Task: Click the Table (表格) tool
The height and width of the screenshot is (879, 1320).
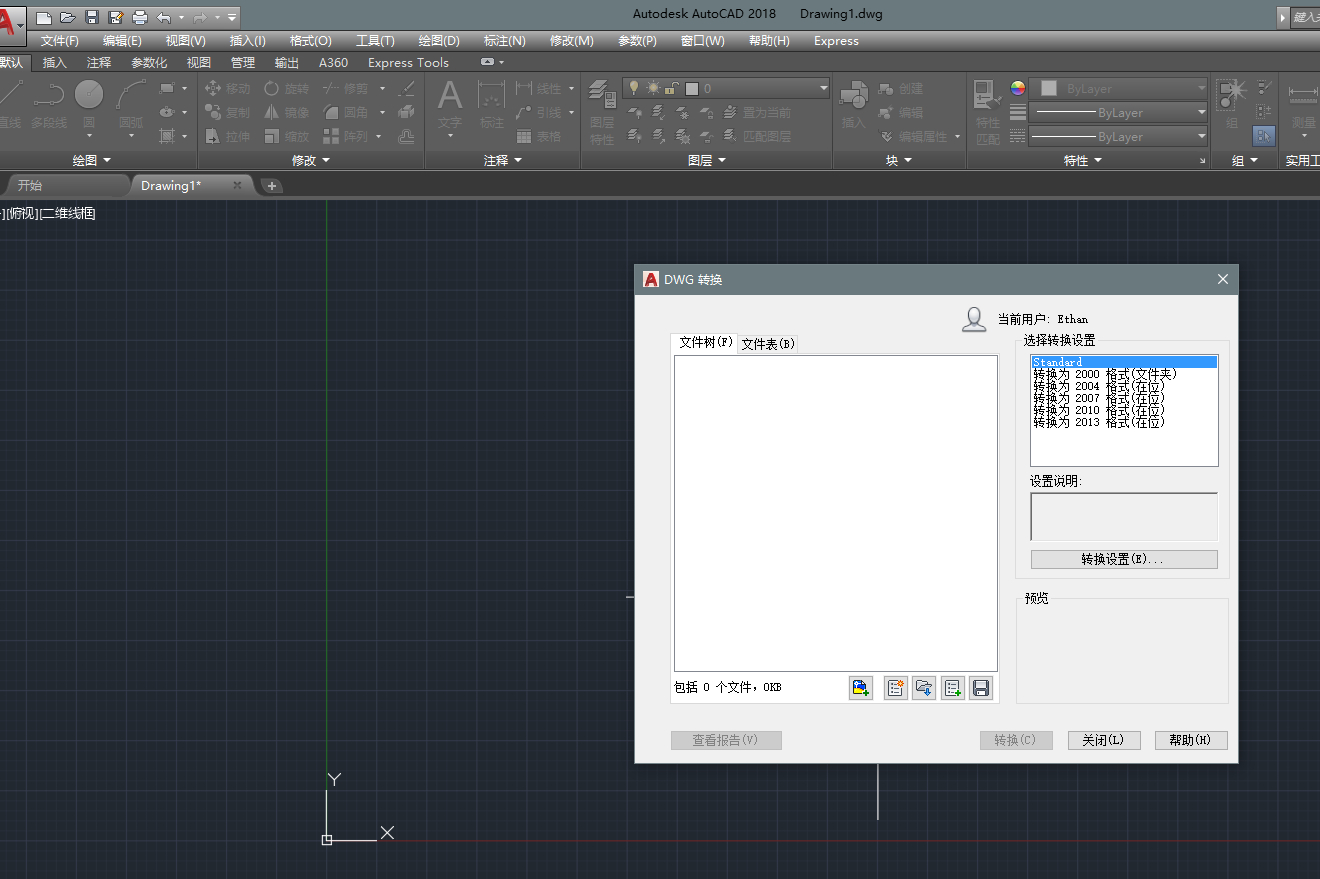Action: (539, 136)
